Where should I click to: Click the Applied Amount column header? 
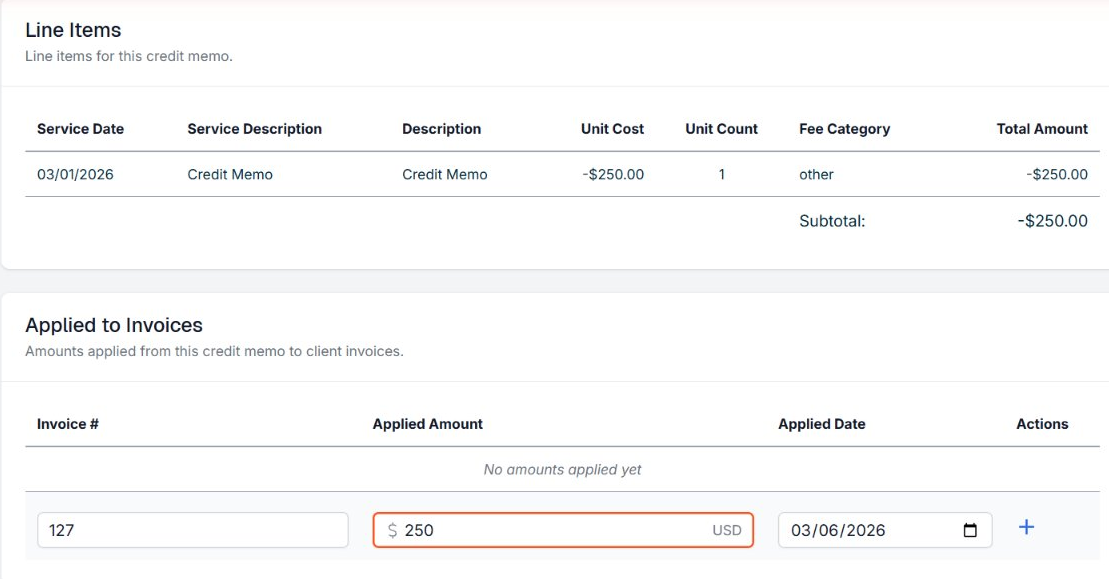(x=427, y=424)
